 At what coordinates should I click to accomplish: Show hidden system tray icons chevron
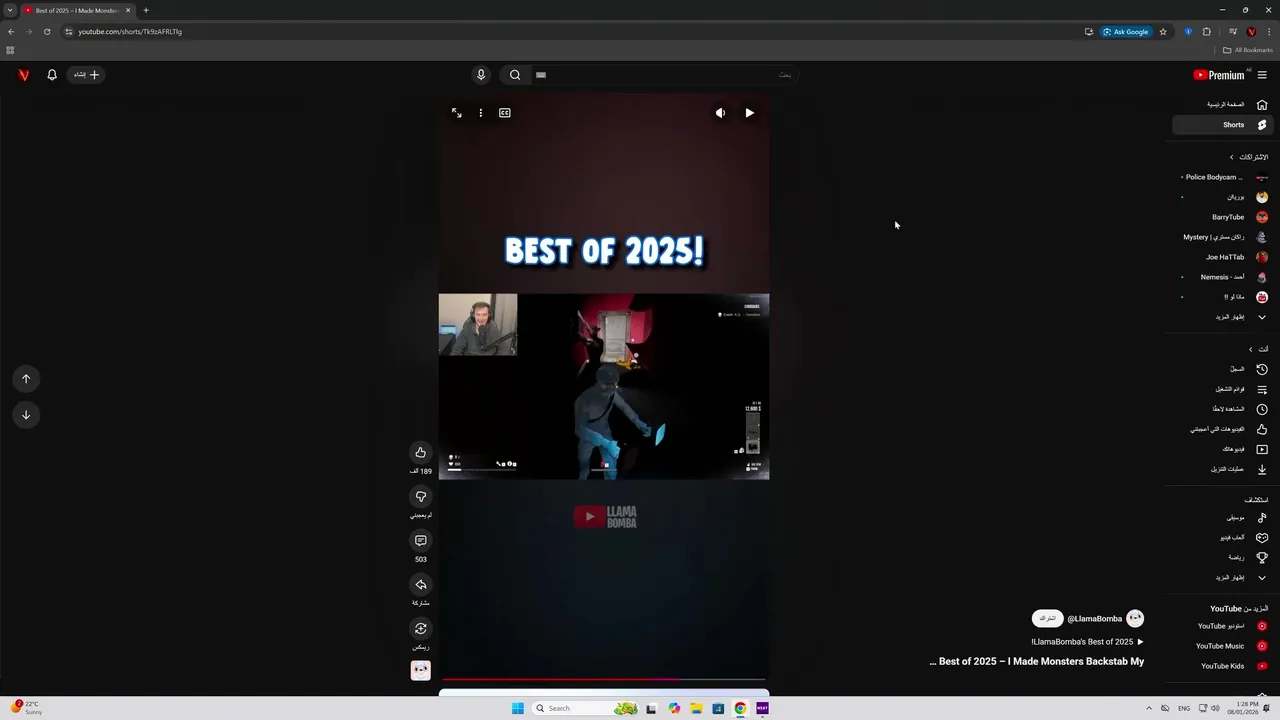pyautogui.click(x=1148, y=708)
